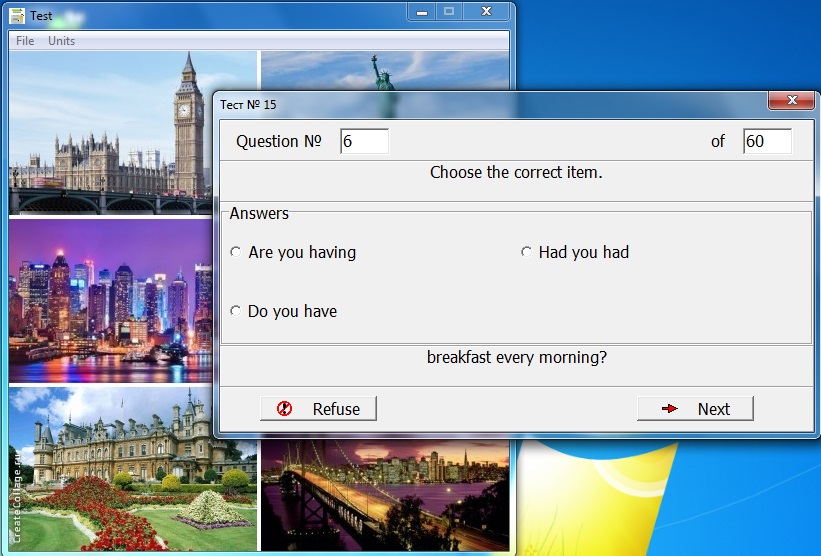Viewport: 821px width, 556px height.
Task: Click the "Choose the correct item." instruction text
Action: point(516,172)
